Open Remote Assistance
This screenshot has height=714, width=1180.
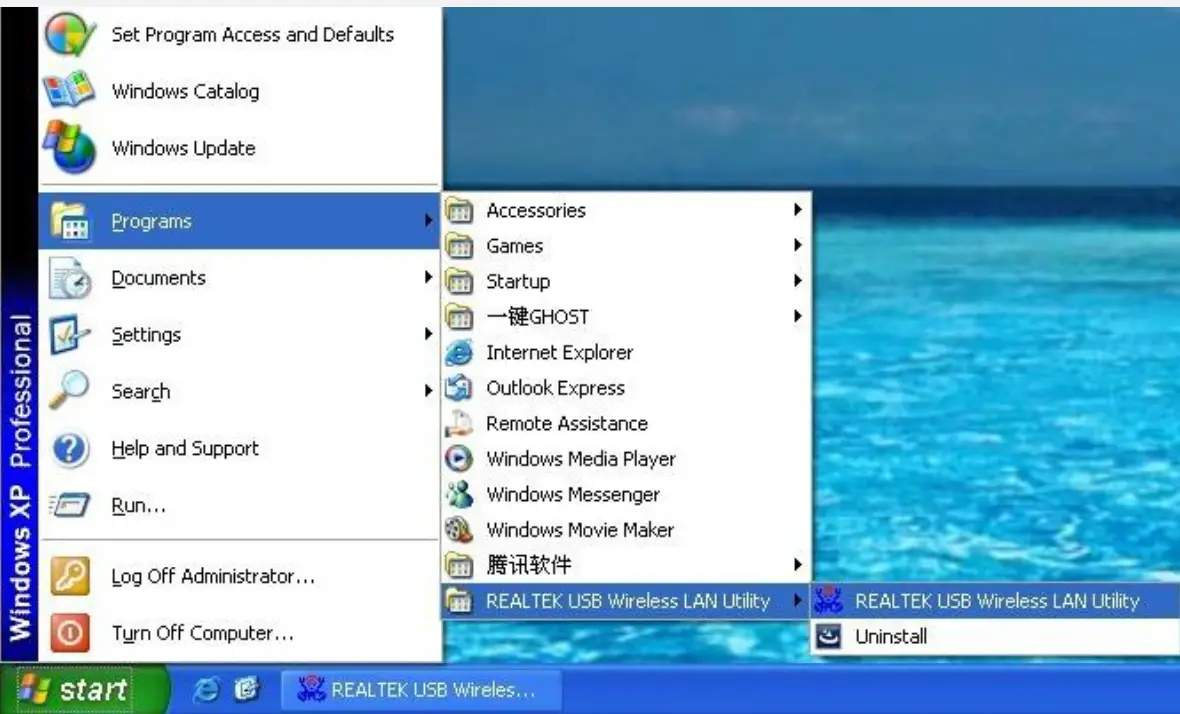click(x=626, y=424)
